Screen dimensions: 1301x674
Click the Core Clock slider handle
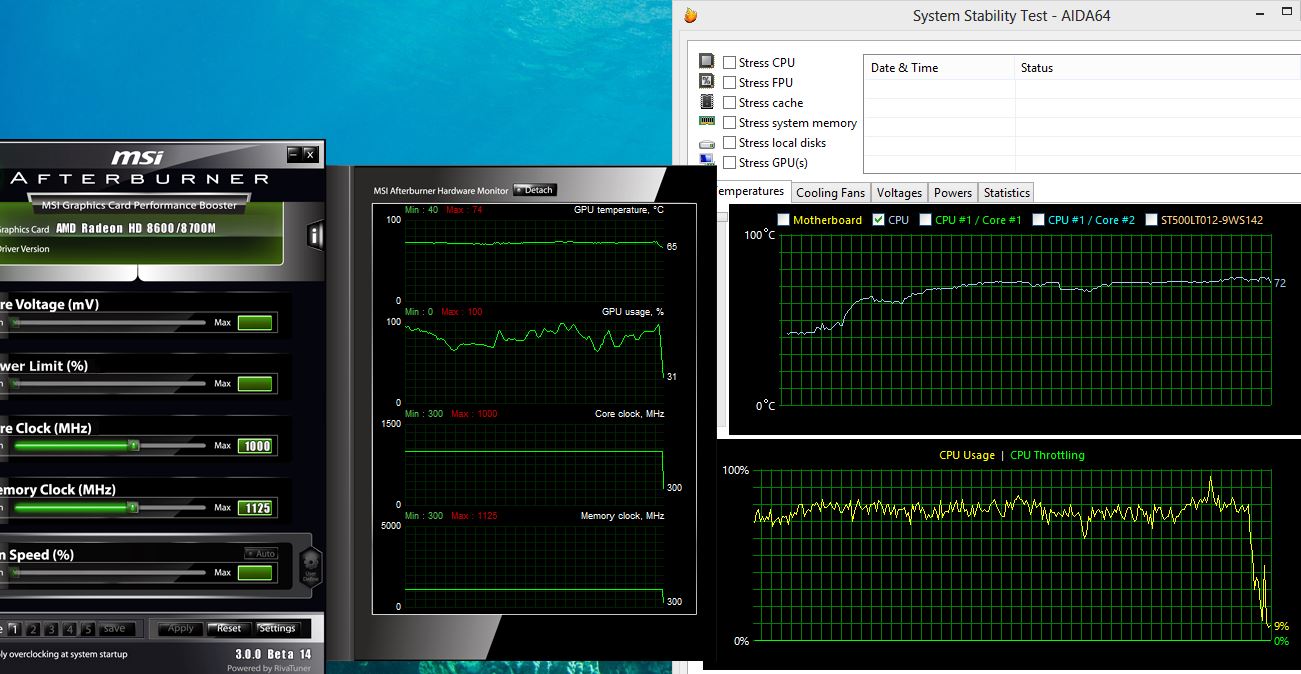pyautogui.click(x=133, y=446)
